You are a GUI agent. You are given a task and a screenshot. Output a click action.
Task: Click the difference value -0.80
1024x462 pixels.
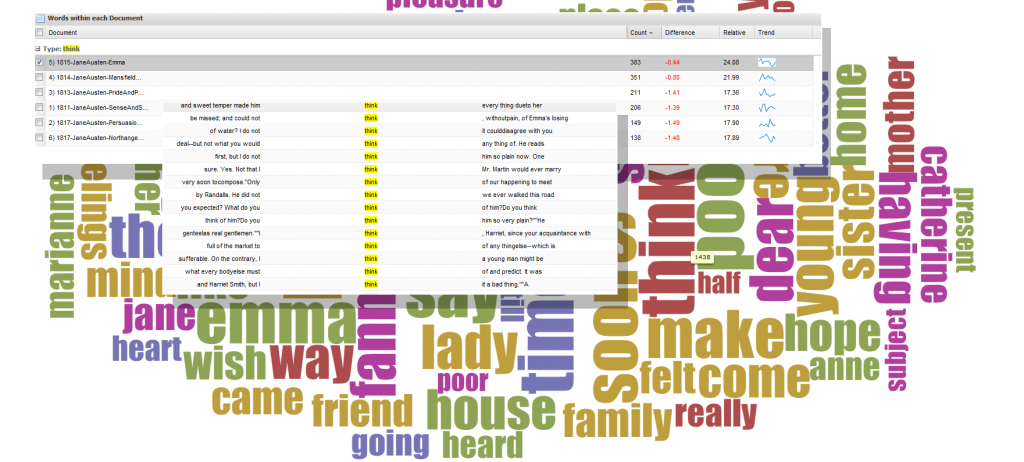(x=672, y=77)
